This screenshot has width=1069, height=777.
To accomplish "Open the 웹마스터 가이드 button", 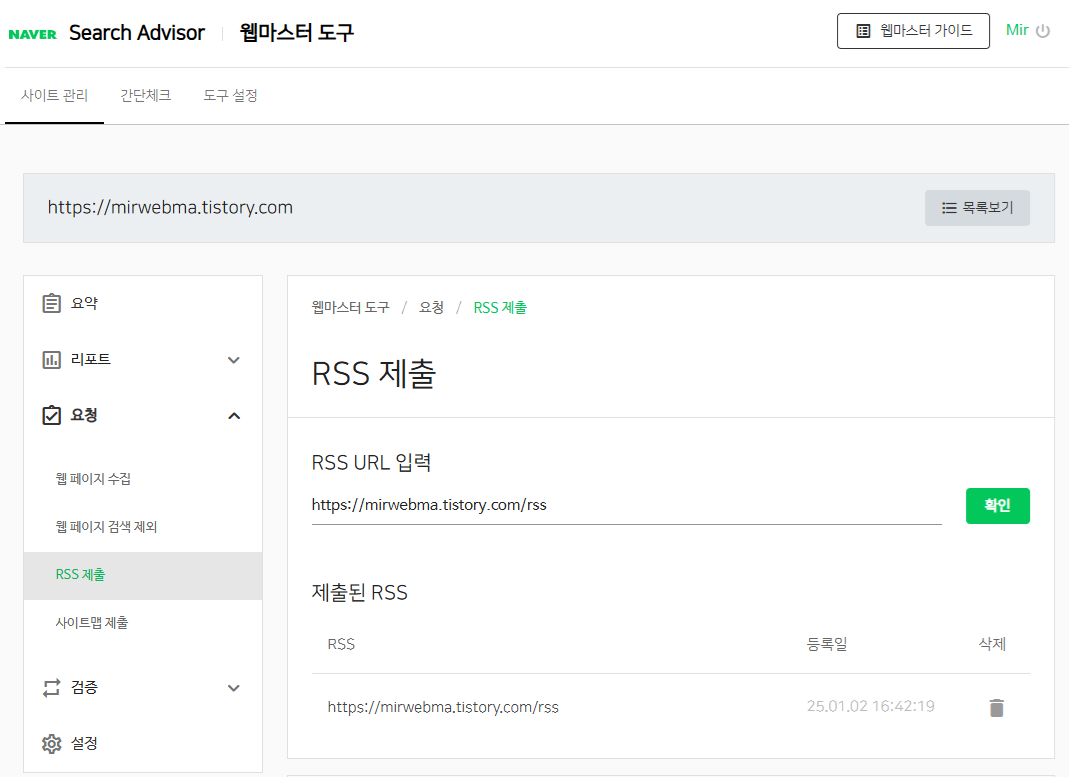I will pyautogui.click(x=913, y=31).
